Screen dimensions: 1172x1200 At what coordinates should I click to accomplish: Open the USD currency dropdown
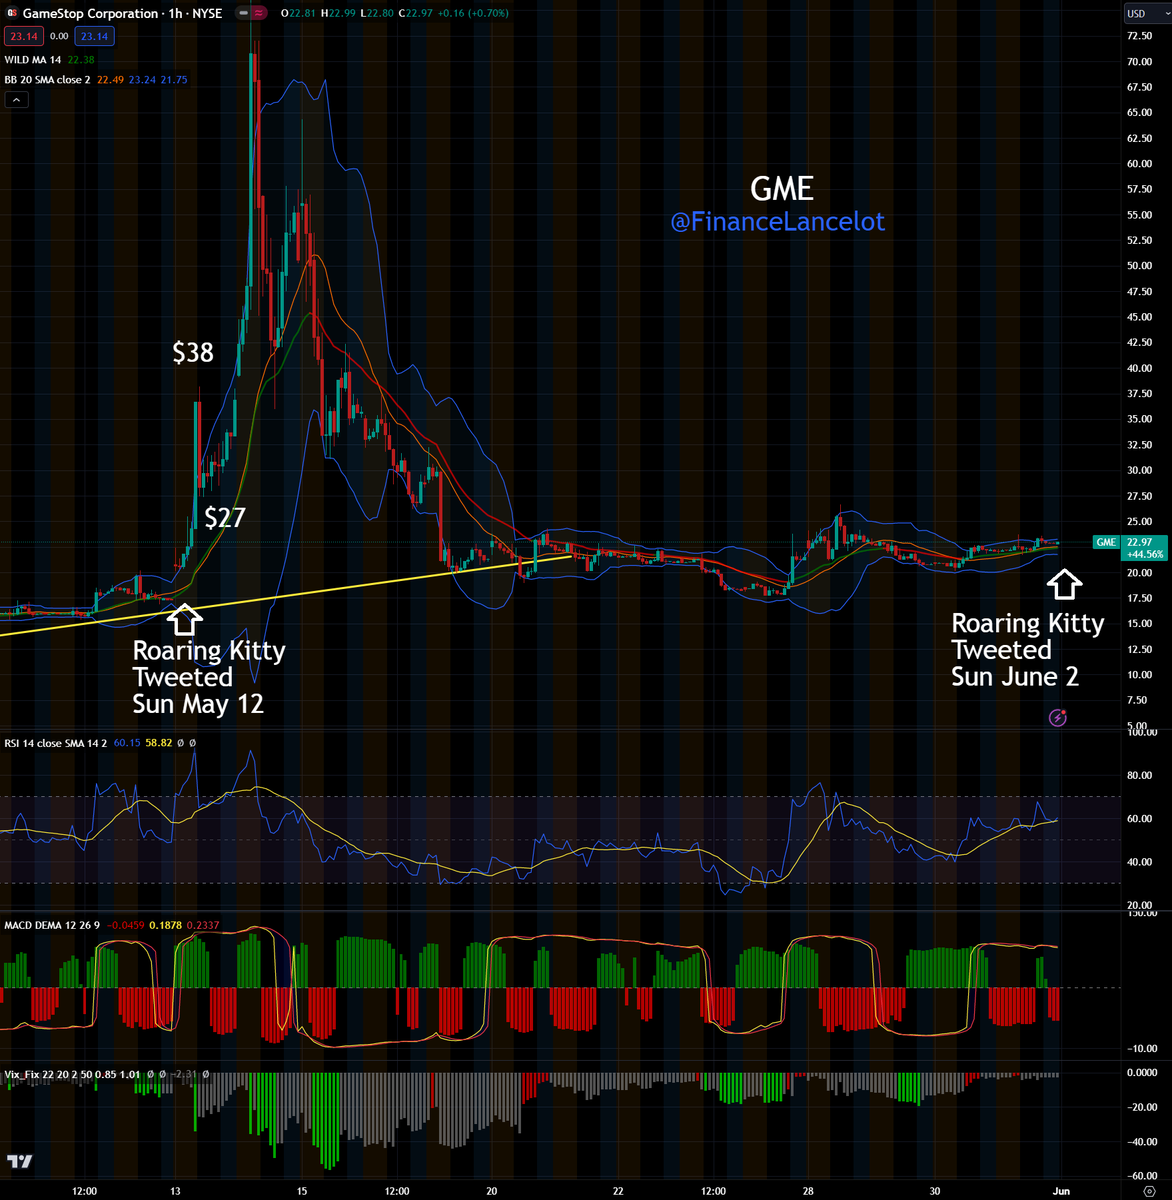1141,13
